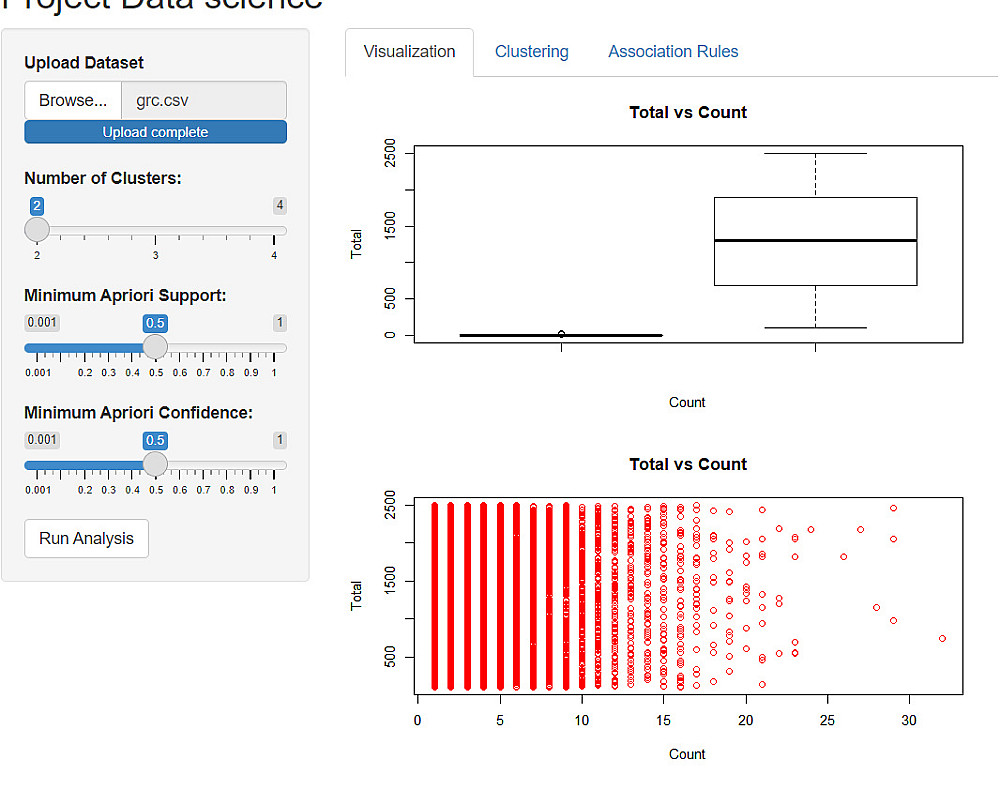Click the Browse... upload button
This screenshot has width=1000, height=790.
click(x=73, y=100)
